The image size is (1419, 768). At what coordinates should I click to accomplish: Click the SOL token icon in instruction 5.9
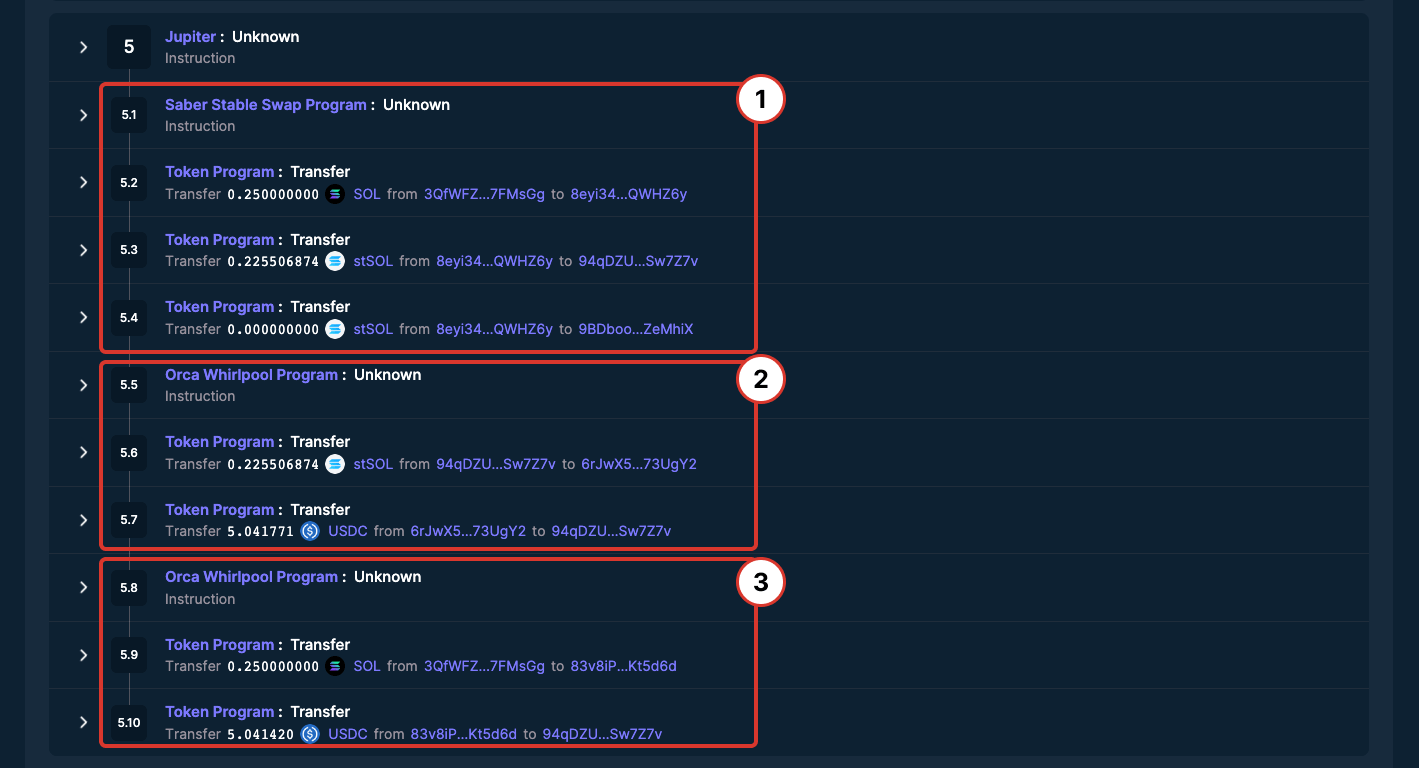point(335,666)
